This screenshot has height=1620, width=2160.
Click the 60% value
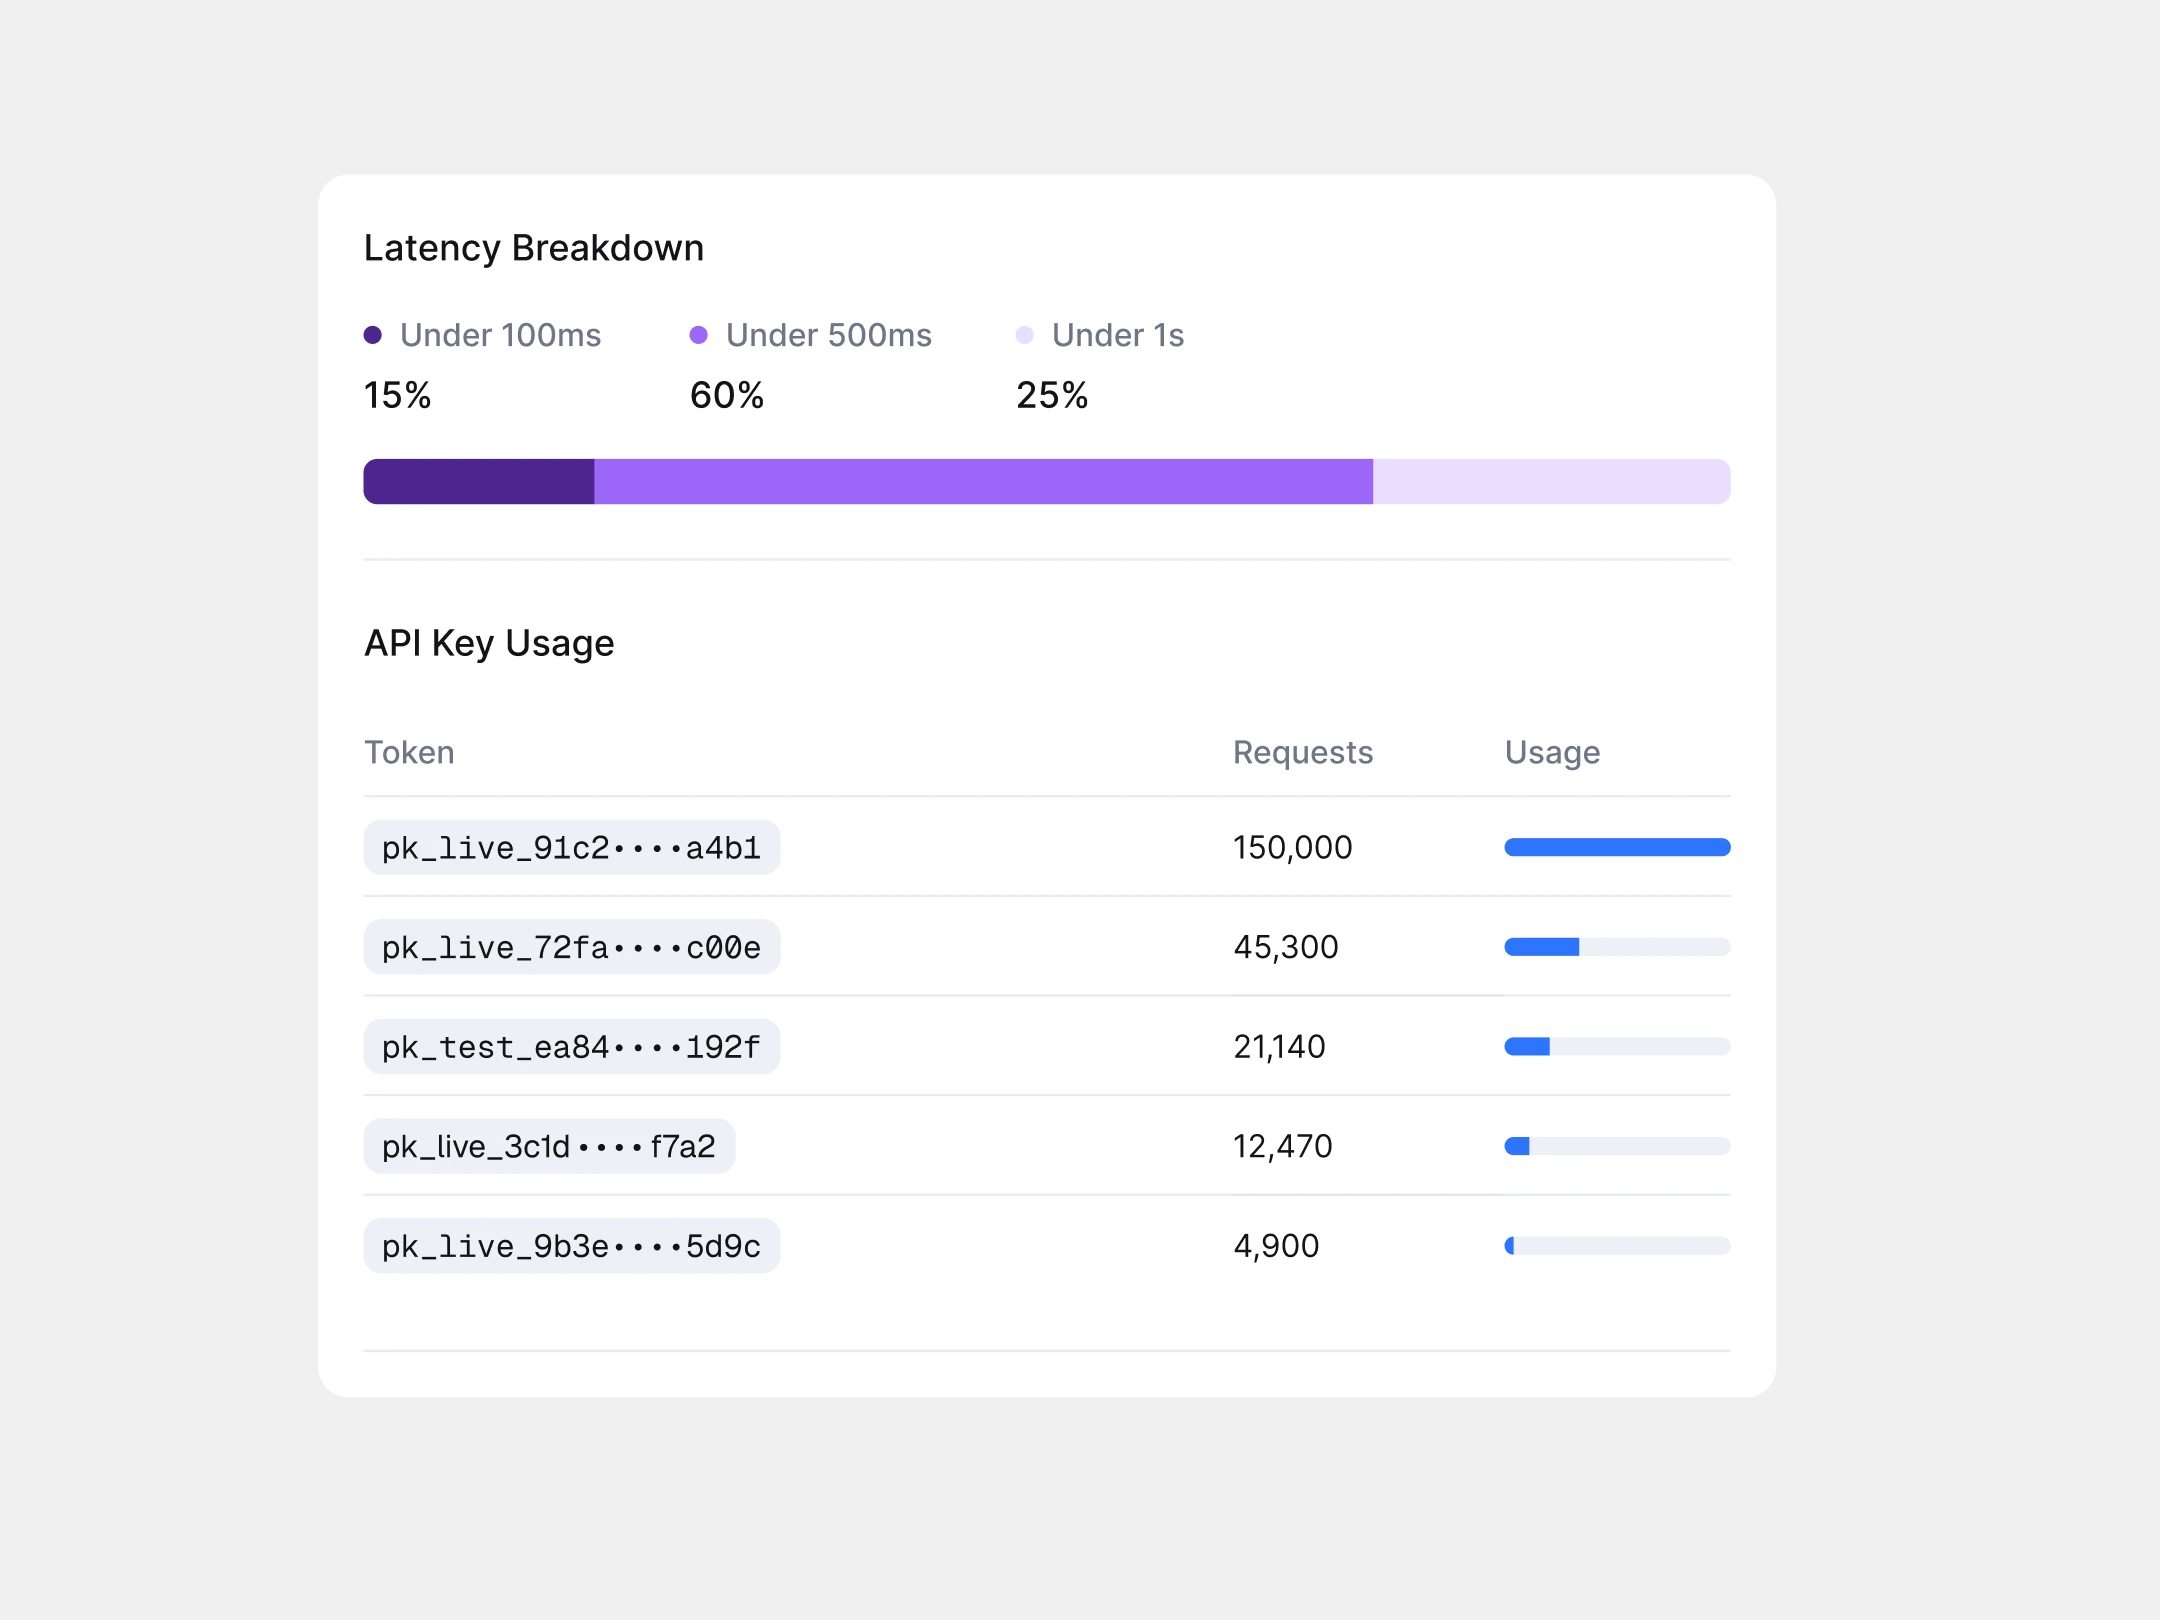727,395
